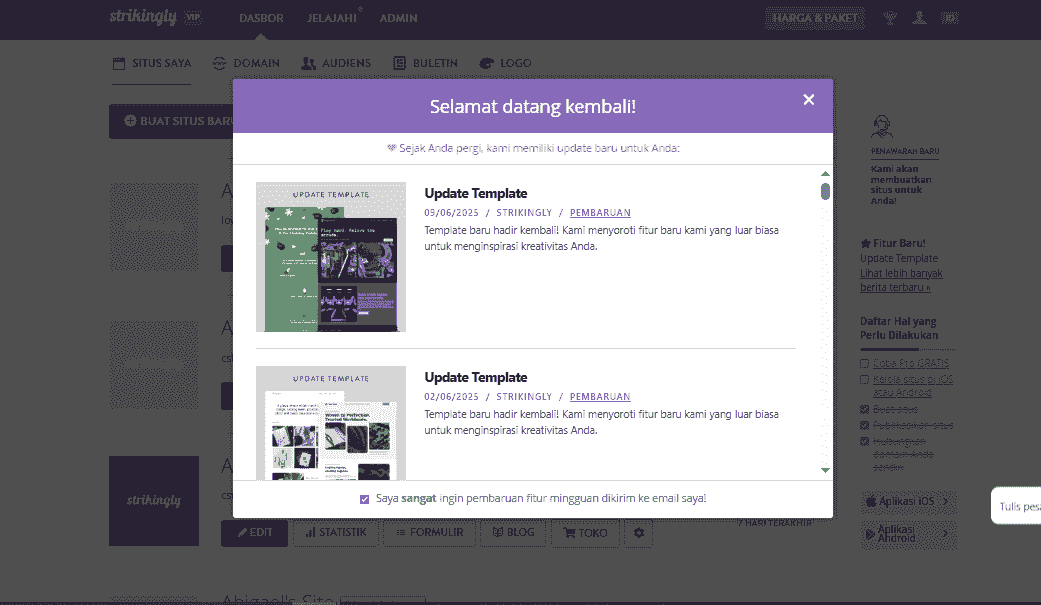Screen dimensions: 1041x605
Task: Open site settings gear icon
Action: pyautogui.click(x=639, y=533)
